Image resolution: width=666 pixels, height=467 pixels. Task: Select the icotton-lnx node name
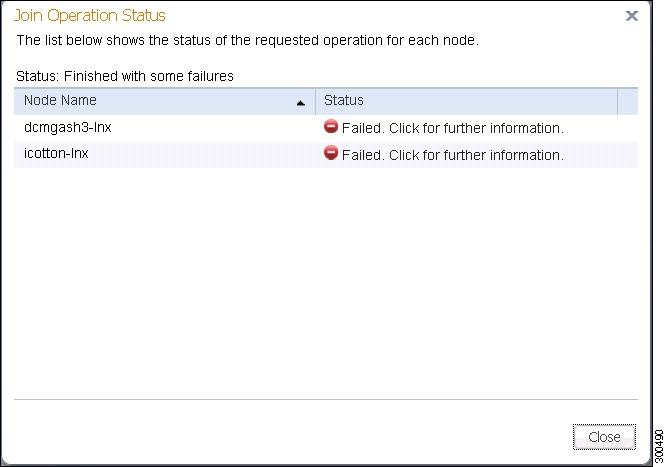56,153
